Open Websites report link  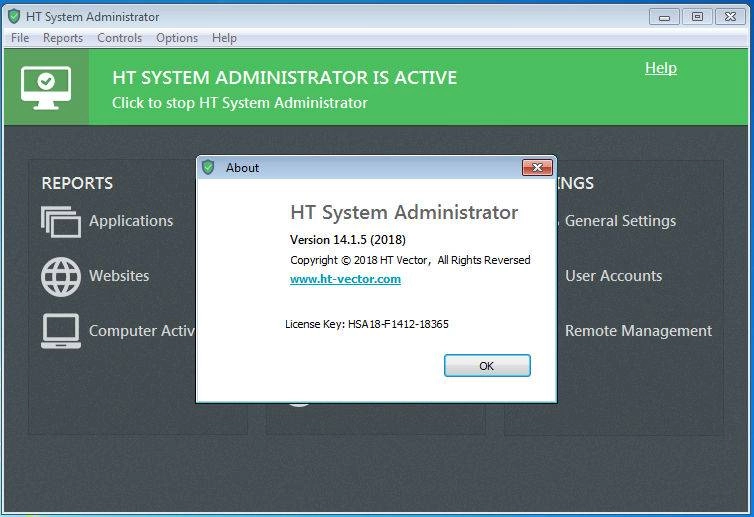(x=119, y=276)
